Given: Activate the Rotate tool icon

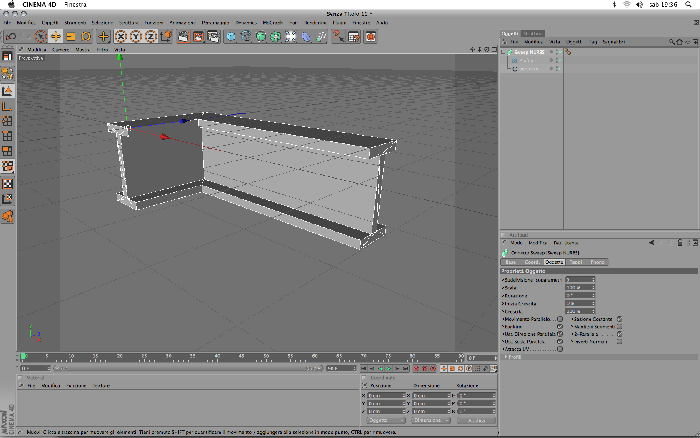Looking at the screenshot, I should (86, 36).
